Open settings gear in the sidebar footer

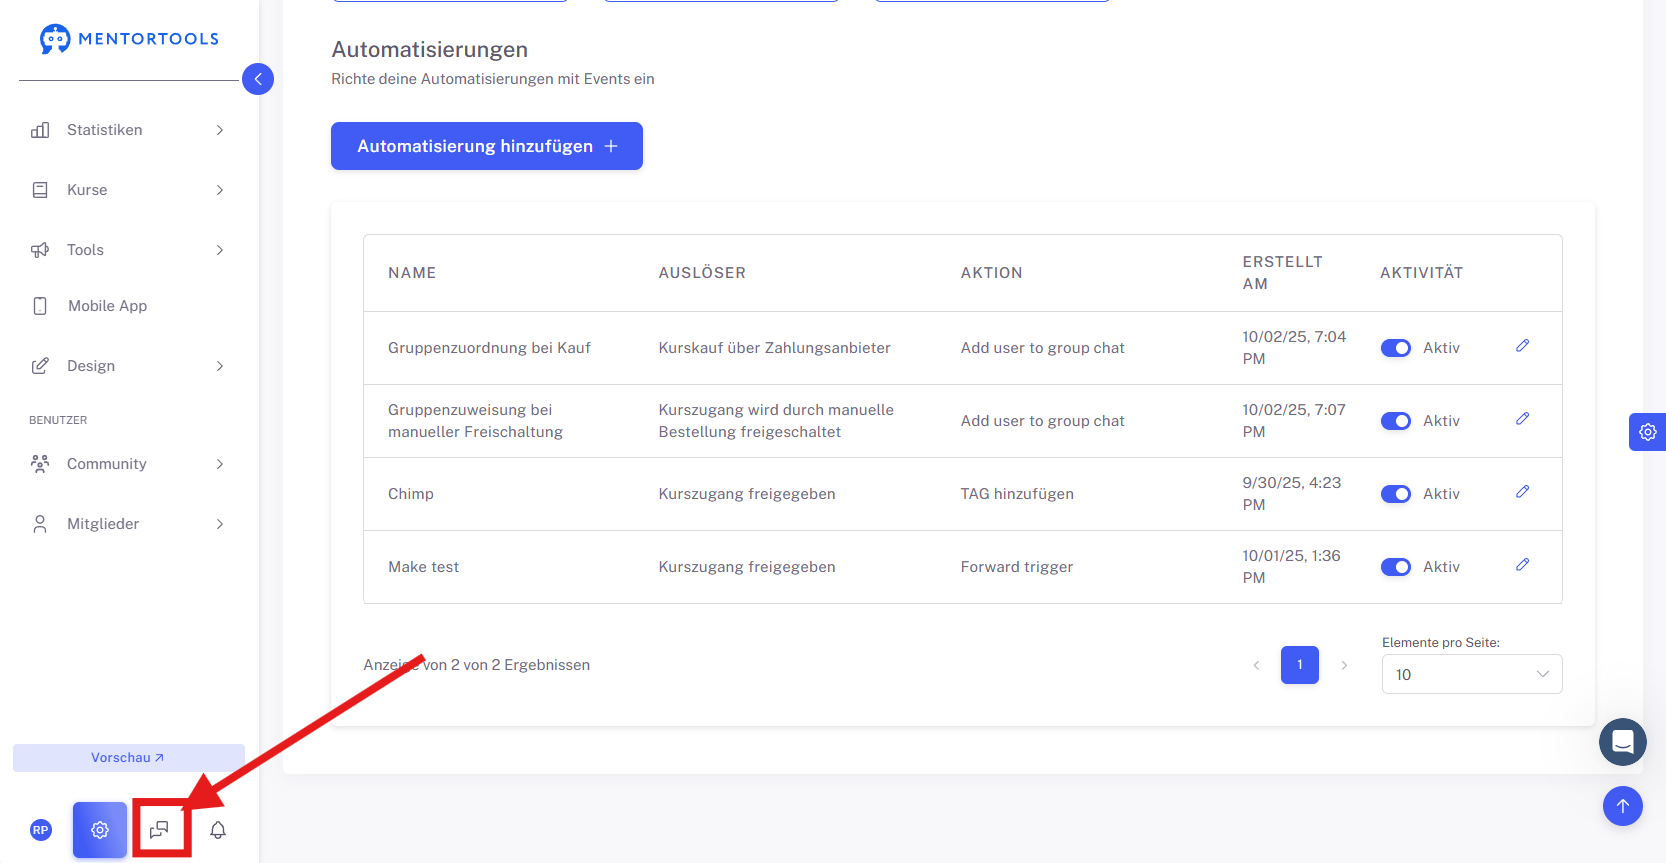(x=100, y=830)
